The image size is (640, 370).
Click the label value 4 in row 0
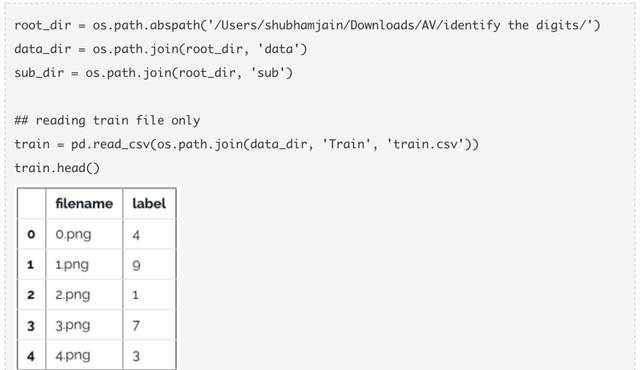[x=149, y=235]
